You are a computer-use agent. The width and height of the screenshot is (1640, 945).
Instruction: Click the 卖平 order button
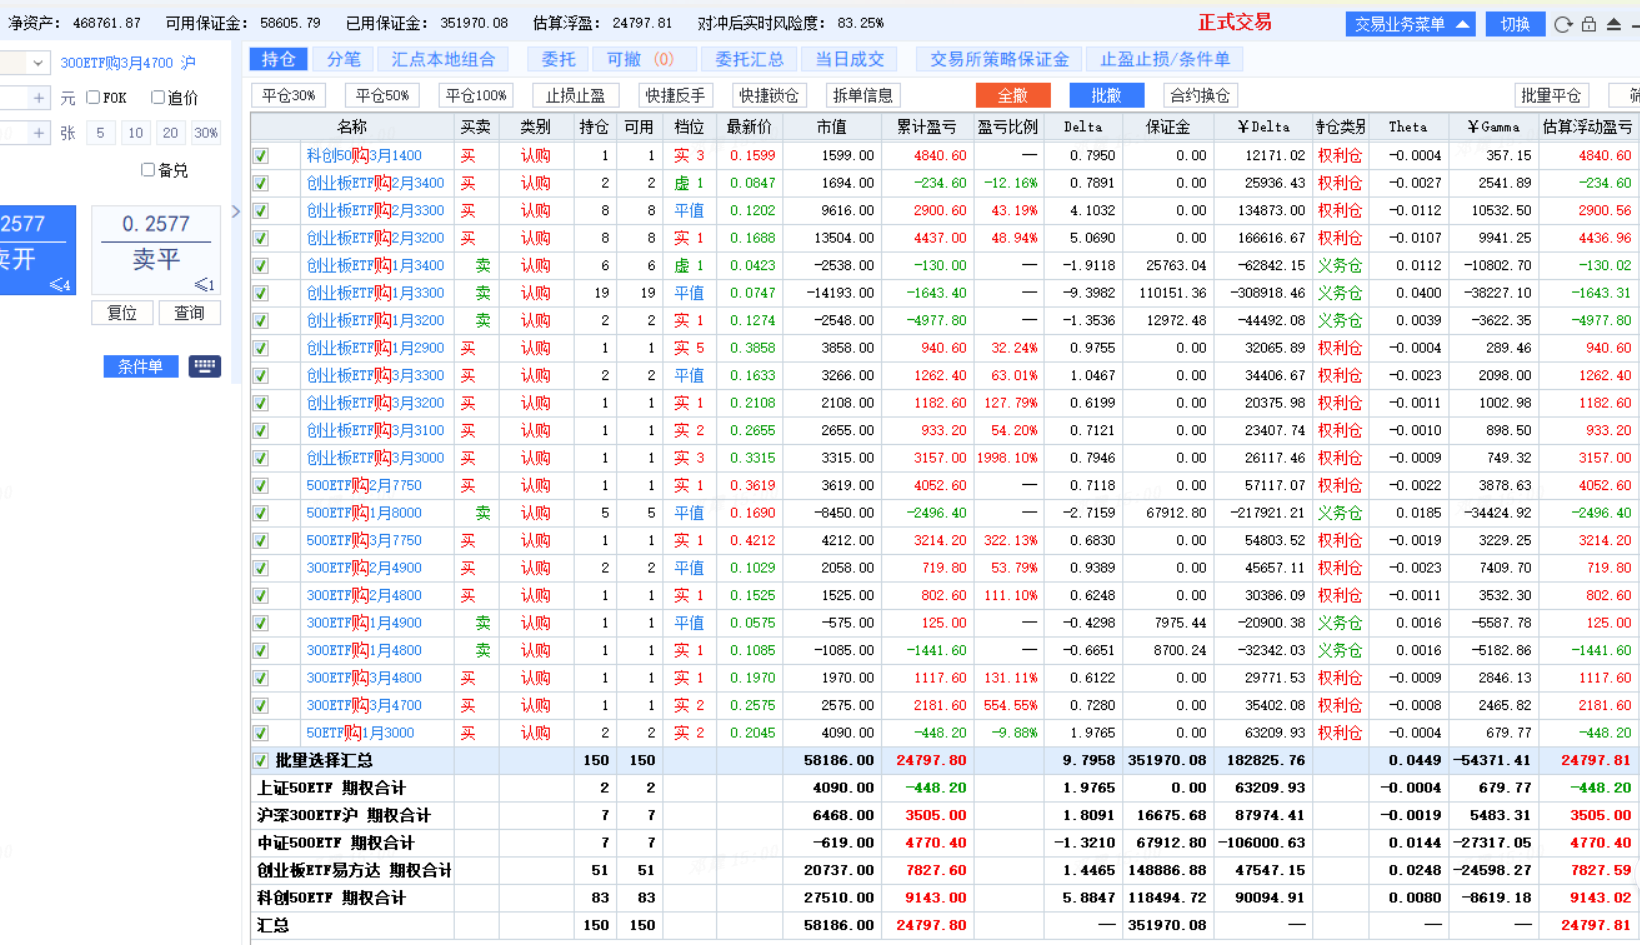[x=155, y=251]
